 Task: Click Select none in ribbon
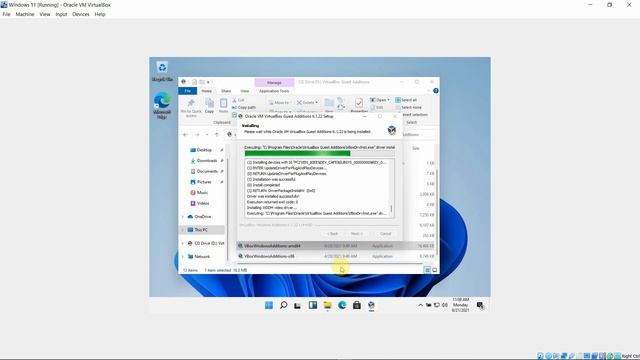tap(409, 107)
